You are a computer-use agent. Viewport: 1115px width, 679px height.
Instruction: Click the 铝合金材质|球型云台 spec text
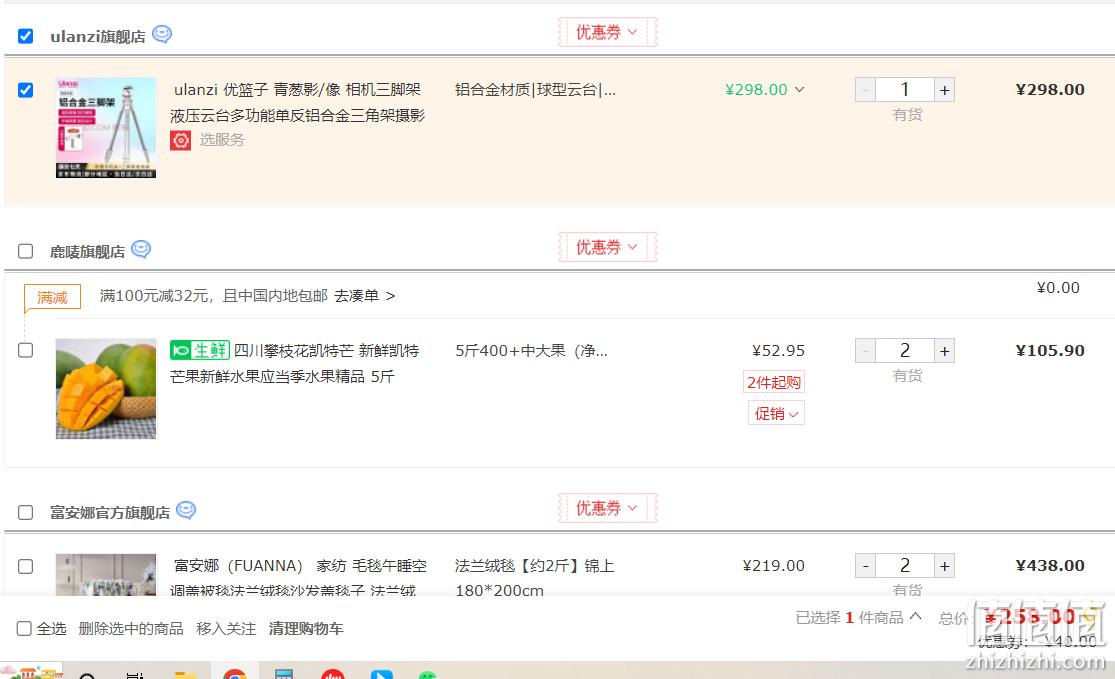tap(535, 90)
